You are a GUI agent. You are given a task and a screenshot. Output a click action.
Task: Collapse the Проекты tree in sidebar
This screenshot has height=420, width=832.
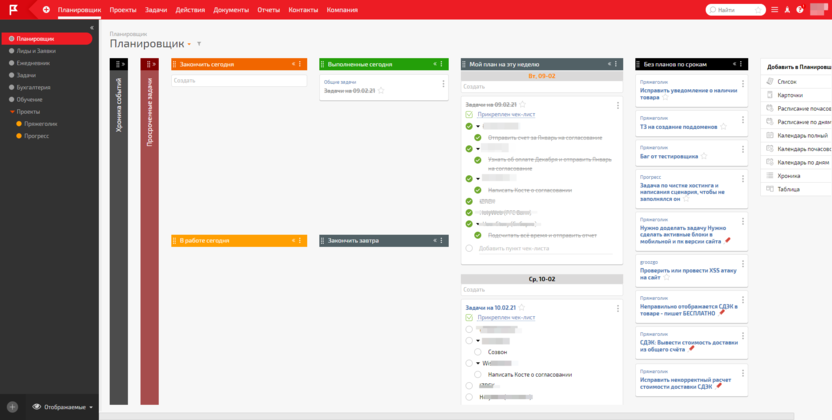10,112
